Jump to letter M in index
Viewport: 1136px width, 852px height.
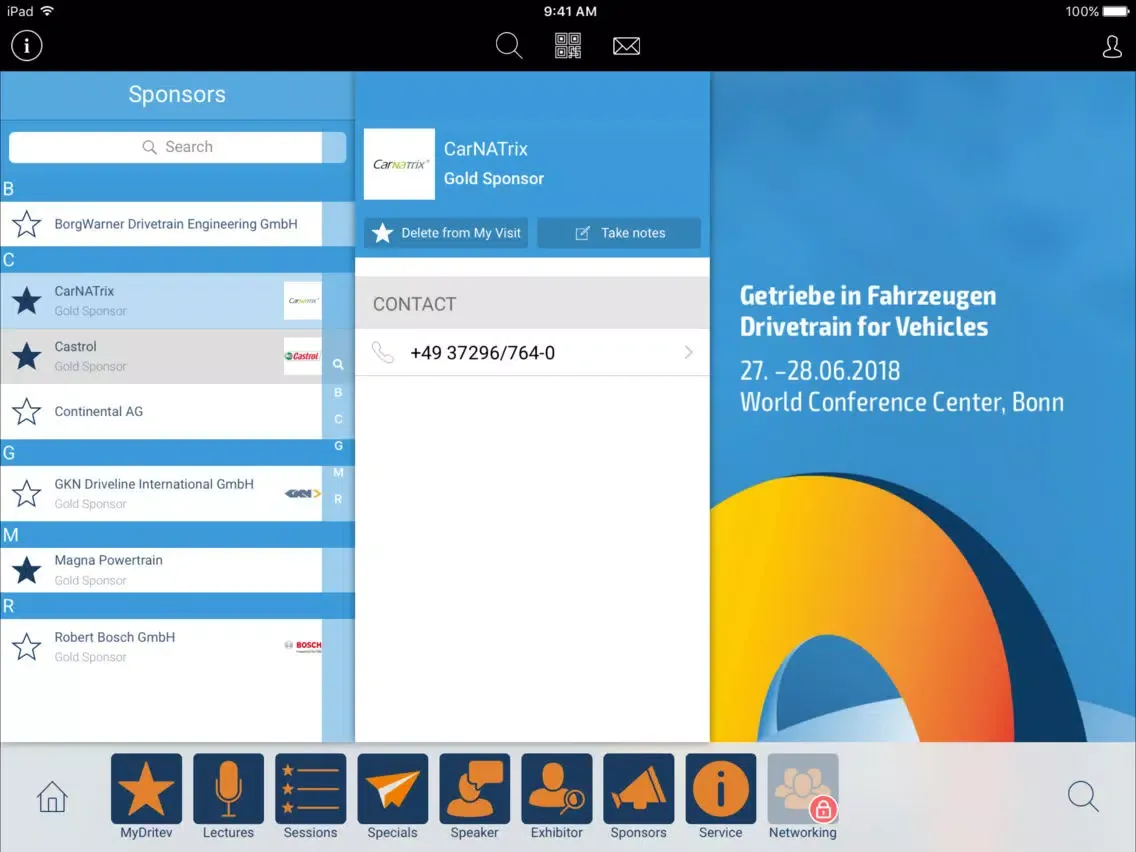click(x=338, y=472)
